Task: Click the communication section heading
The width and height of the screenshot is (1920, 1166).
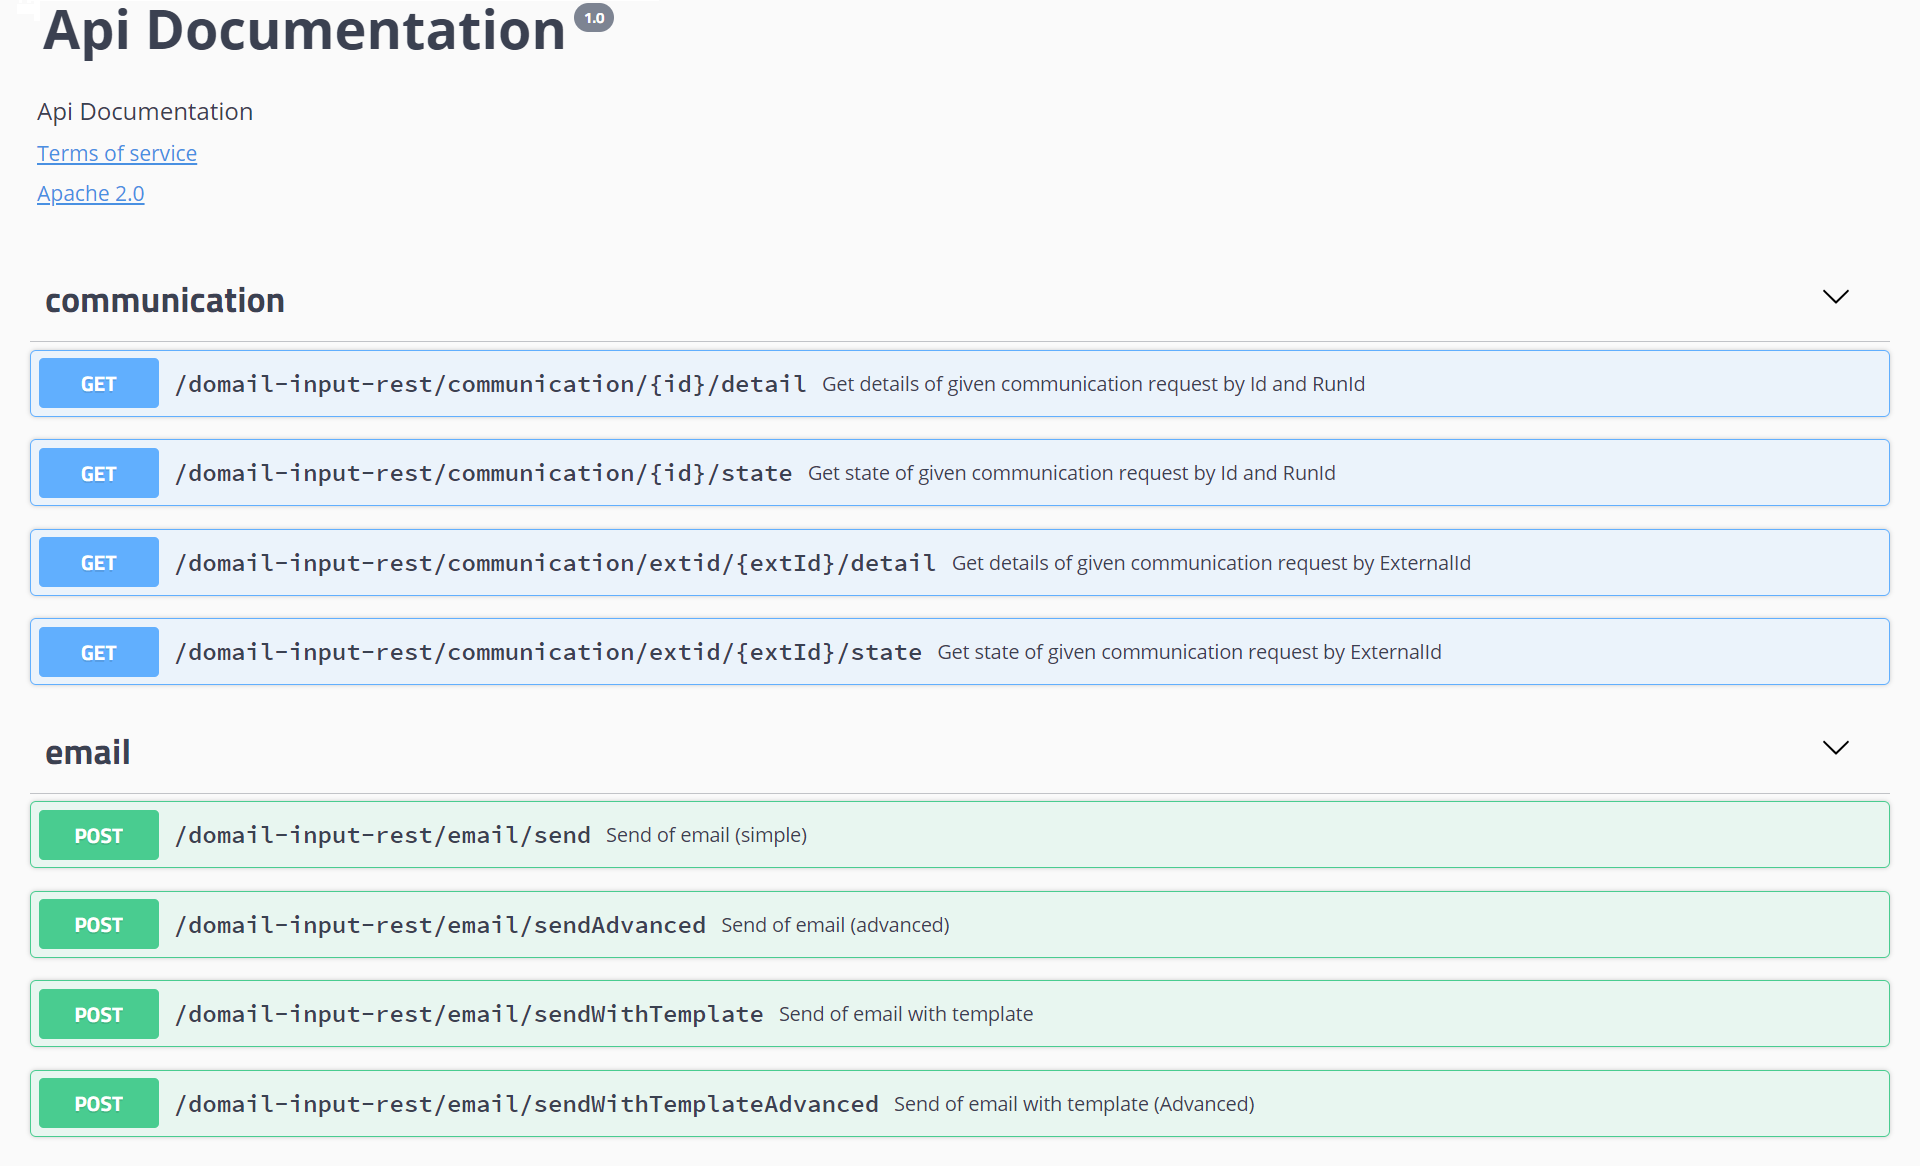Action: pos(165,300)
